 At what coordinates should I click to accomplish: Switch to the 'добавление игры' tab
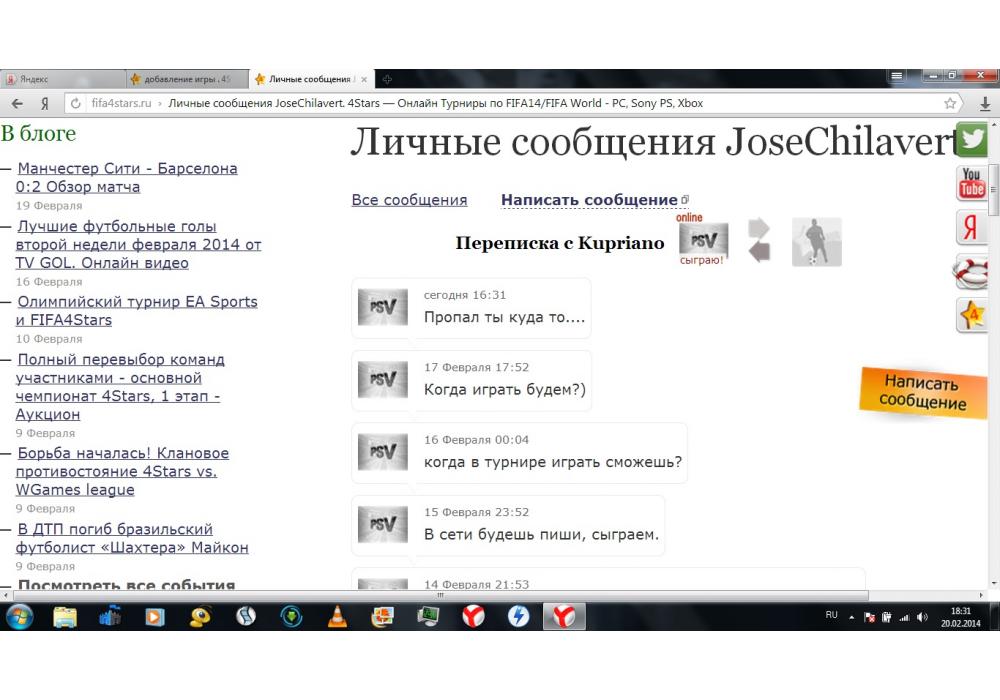(185, 79)
